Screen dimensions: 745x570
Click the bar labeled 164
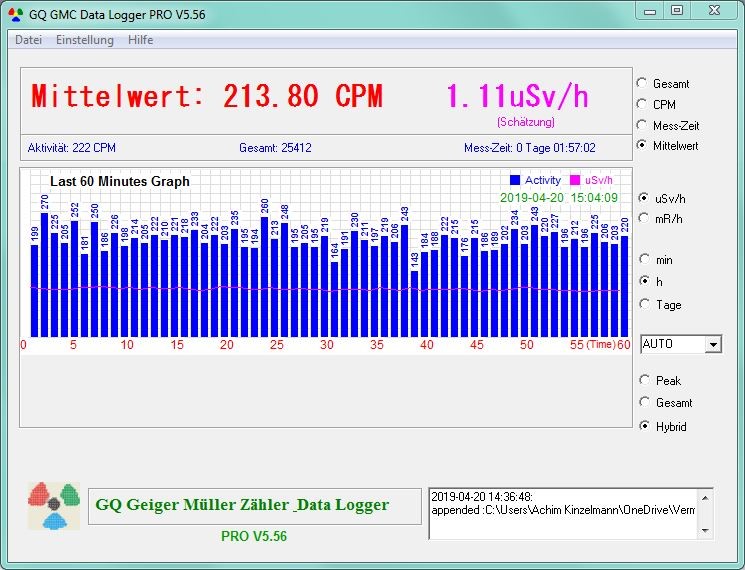[x=334, y=299]
